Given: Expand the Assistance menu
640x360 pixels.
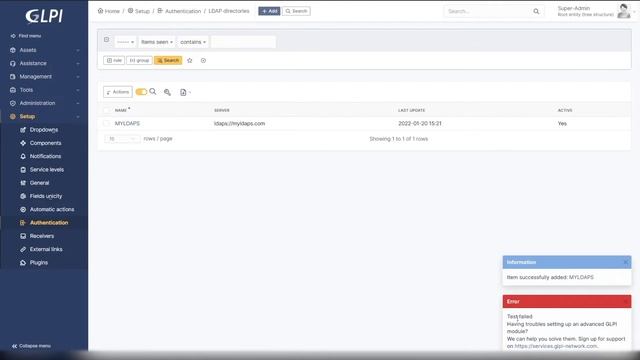Looking at the screenshot, I should [x=44, y=63].
